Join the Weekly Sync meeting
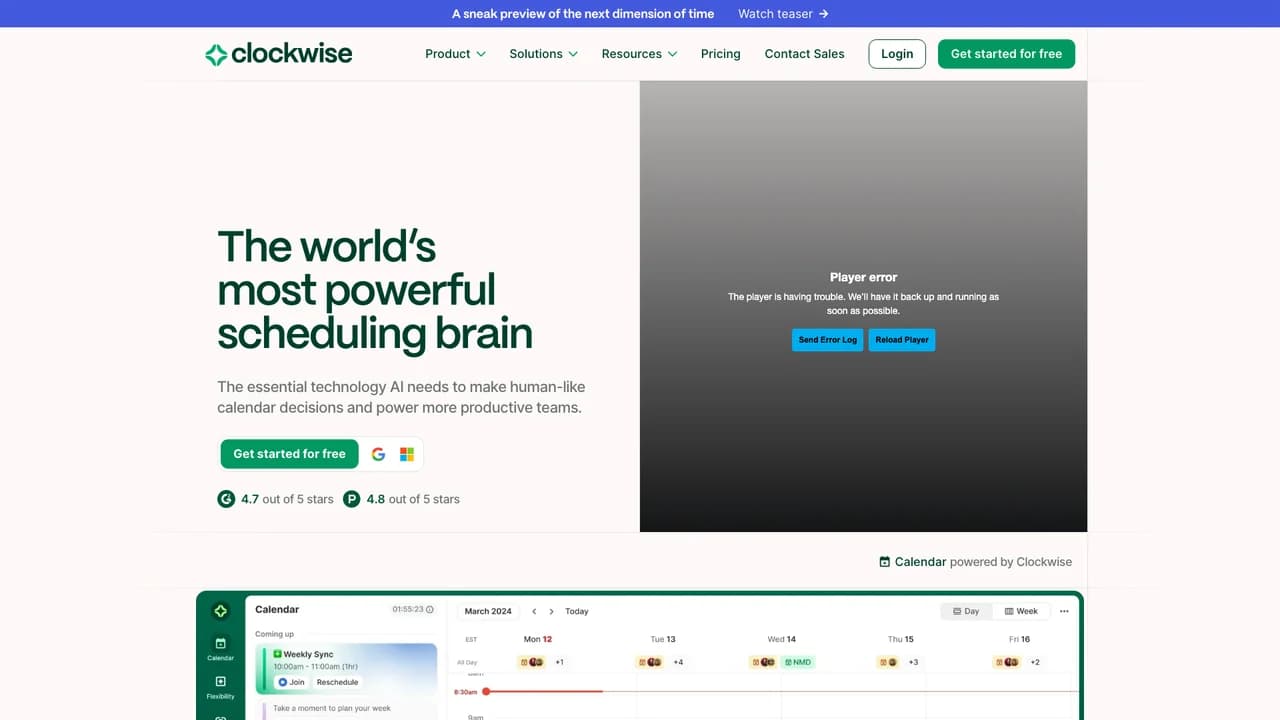 pos(291,682)
